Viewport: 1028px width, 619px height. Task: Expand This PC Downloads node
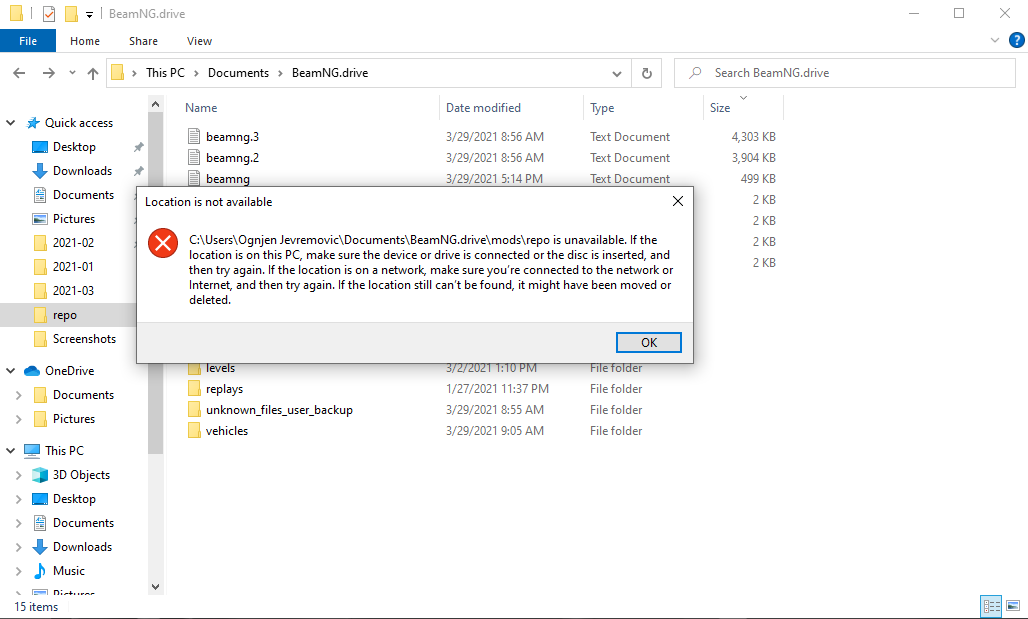pyautogui.click(x=19, y=547)
